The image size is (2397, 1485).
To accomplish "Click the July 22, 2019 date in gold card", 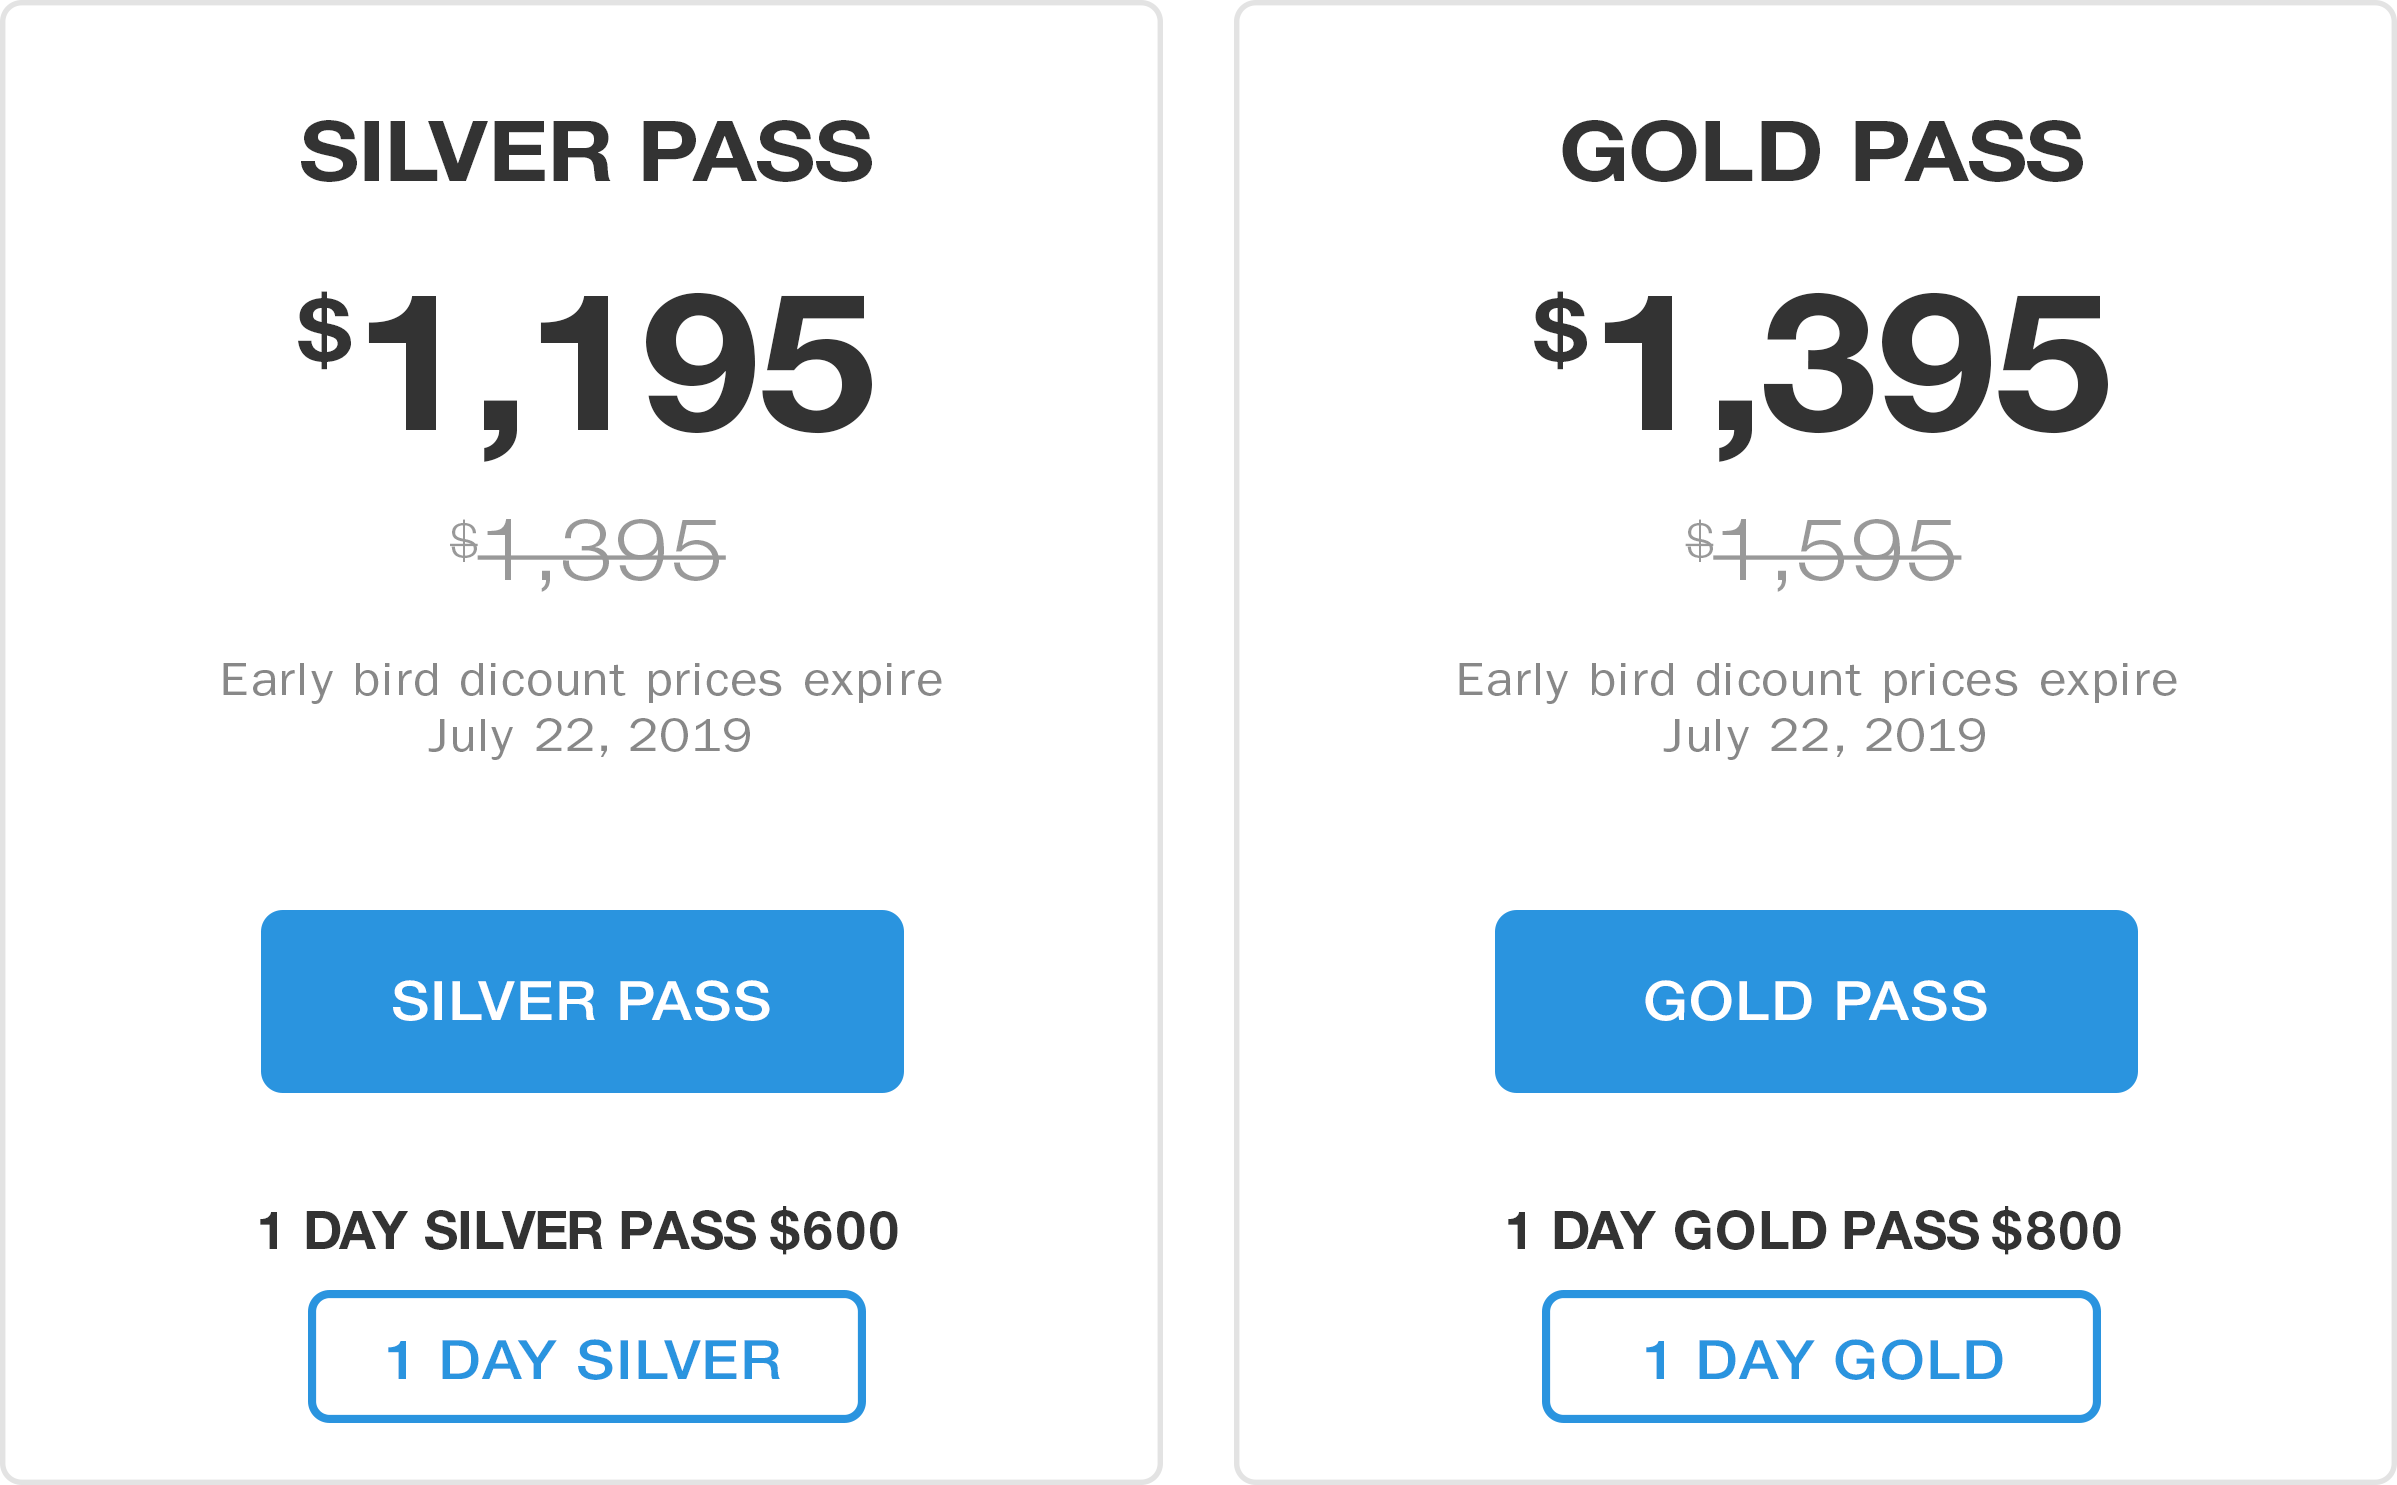I will pos(1825,737).
